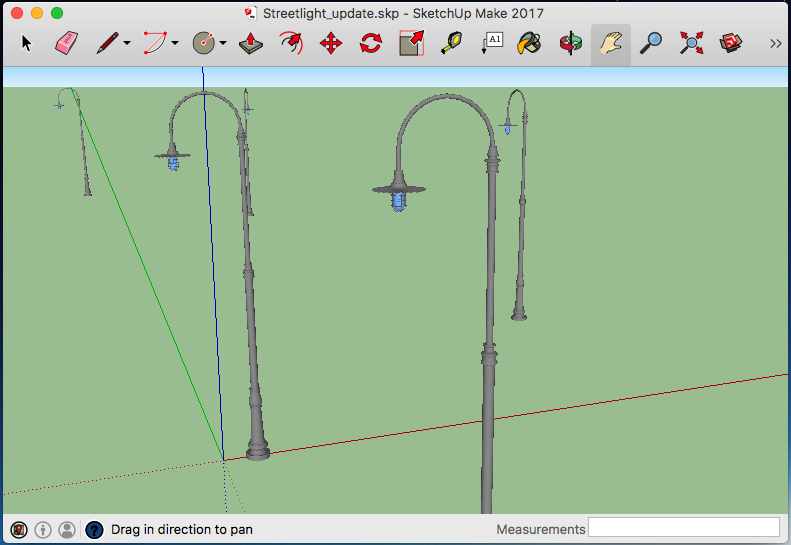Choose the pink Eraser tool
791x545 pixels.
67,43
